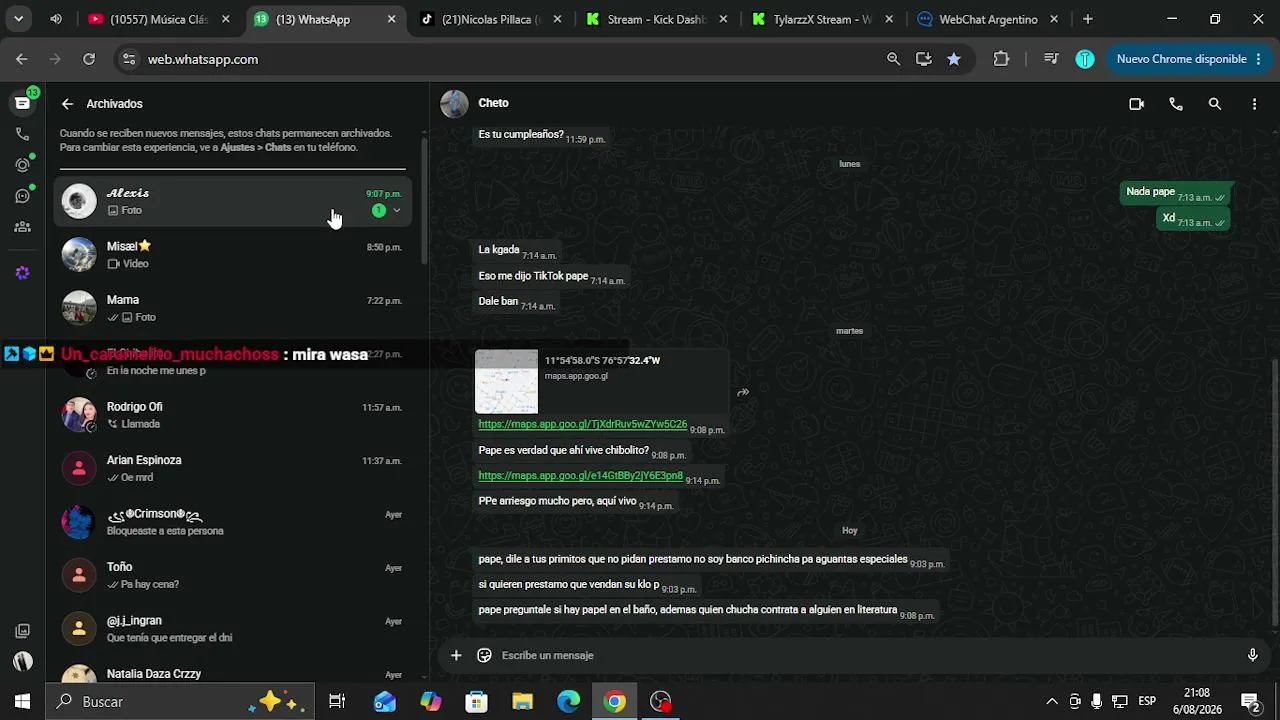Reload the WhatsApp page
The image size is (1280, 720).
pos(89,59)
